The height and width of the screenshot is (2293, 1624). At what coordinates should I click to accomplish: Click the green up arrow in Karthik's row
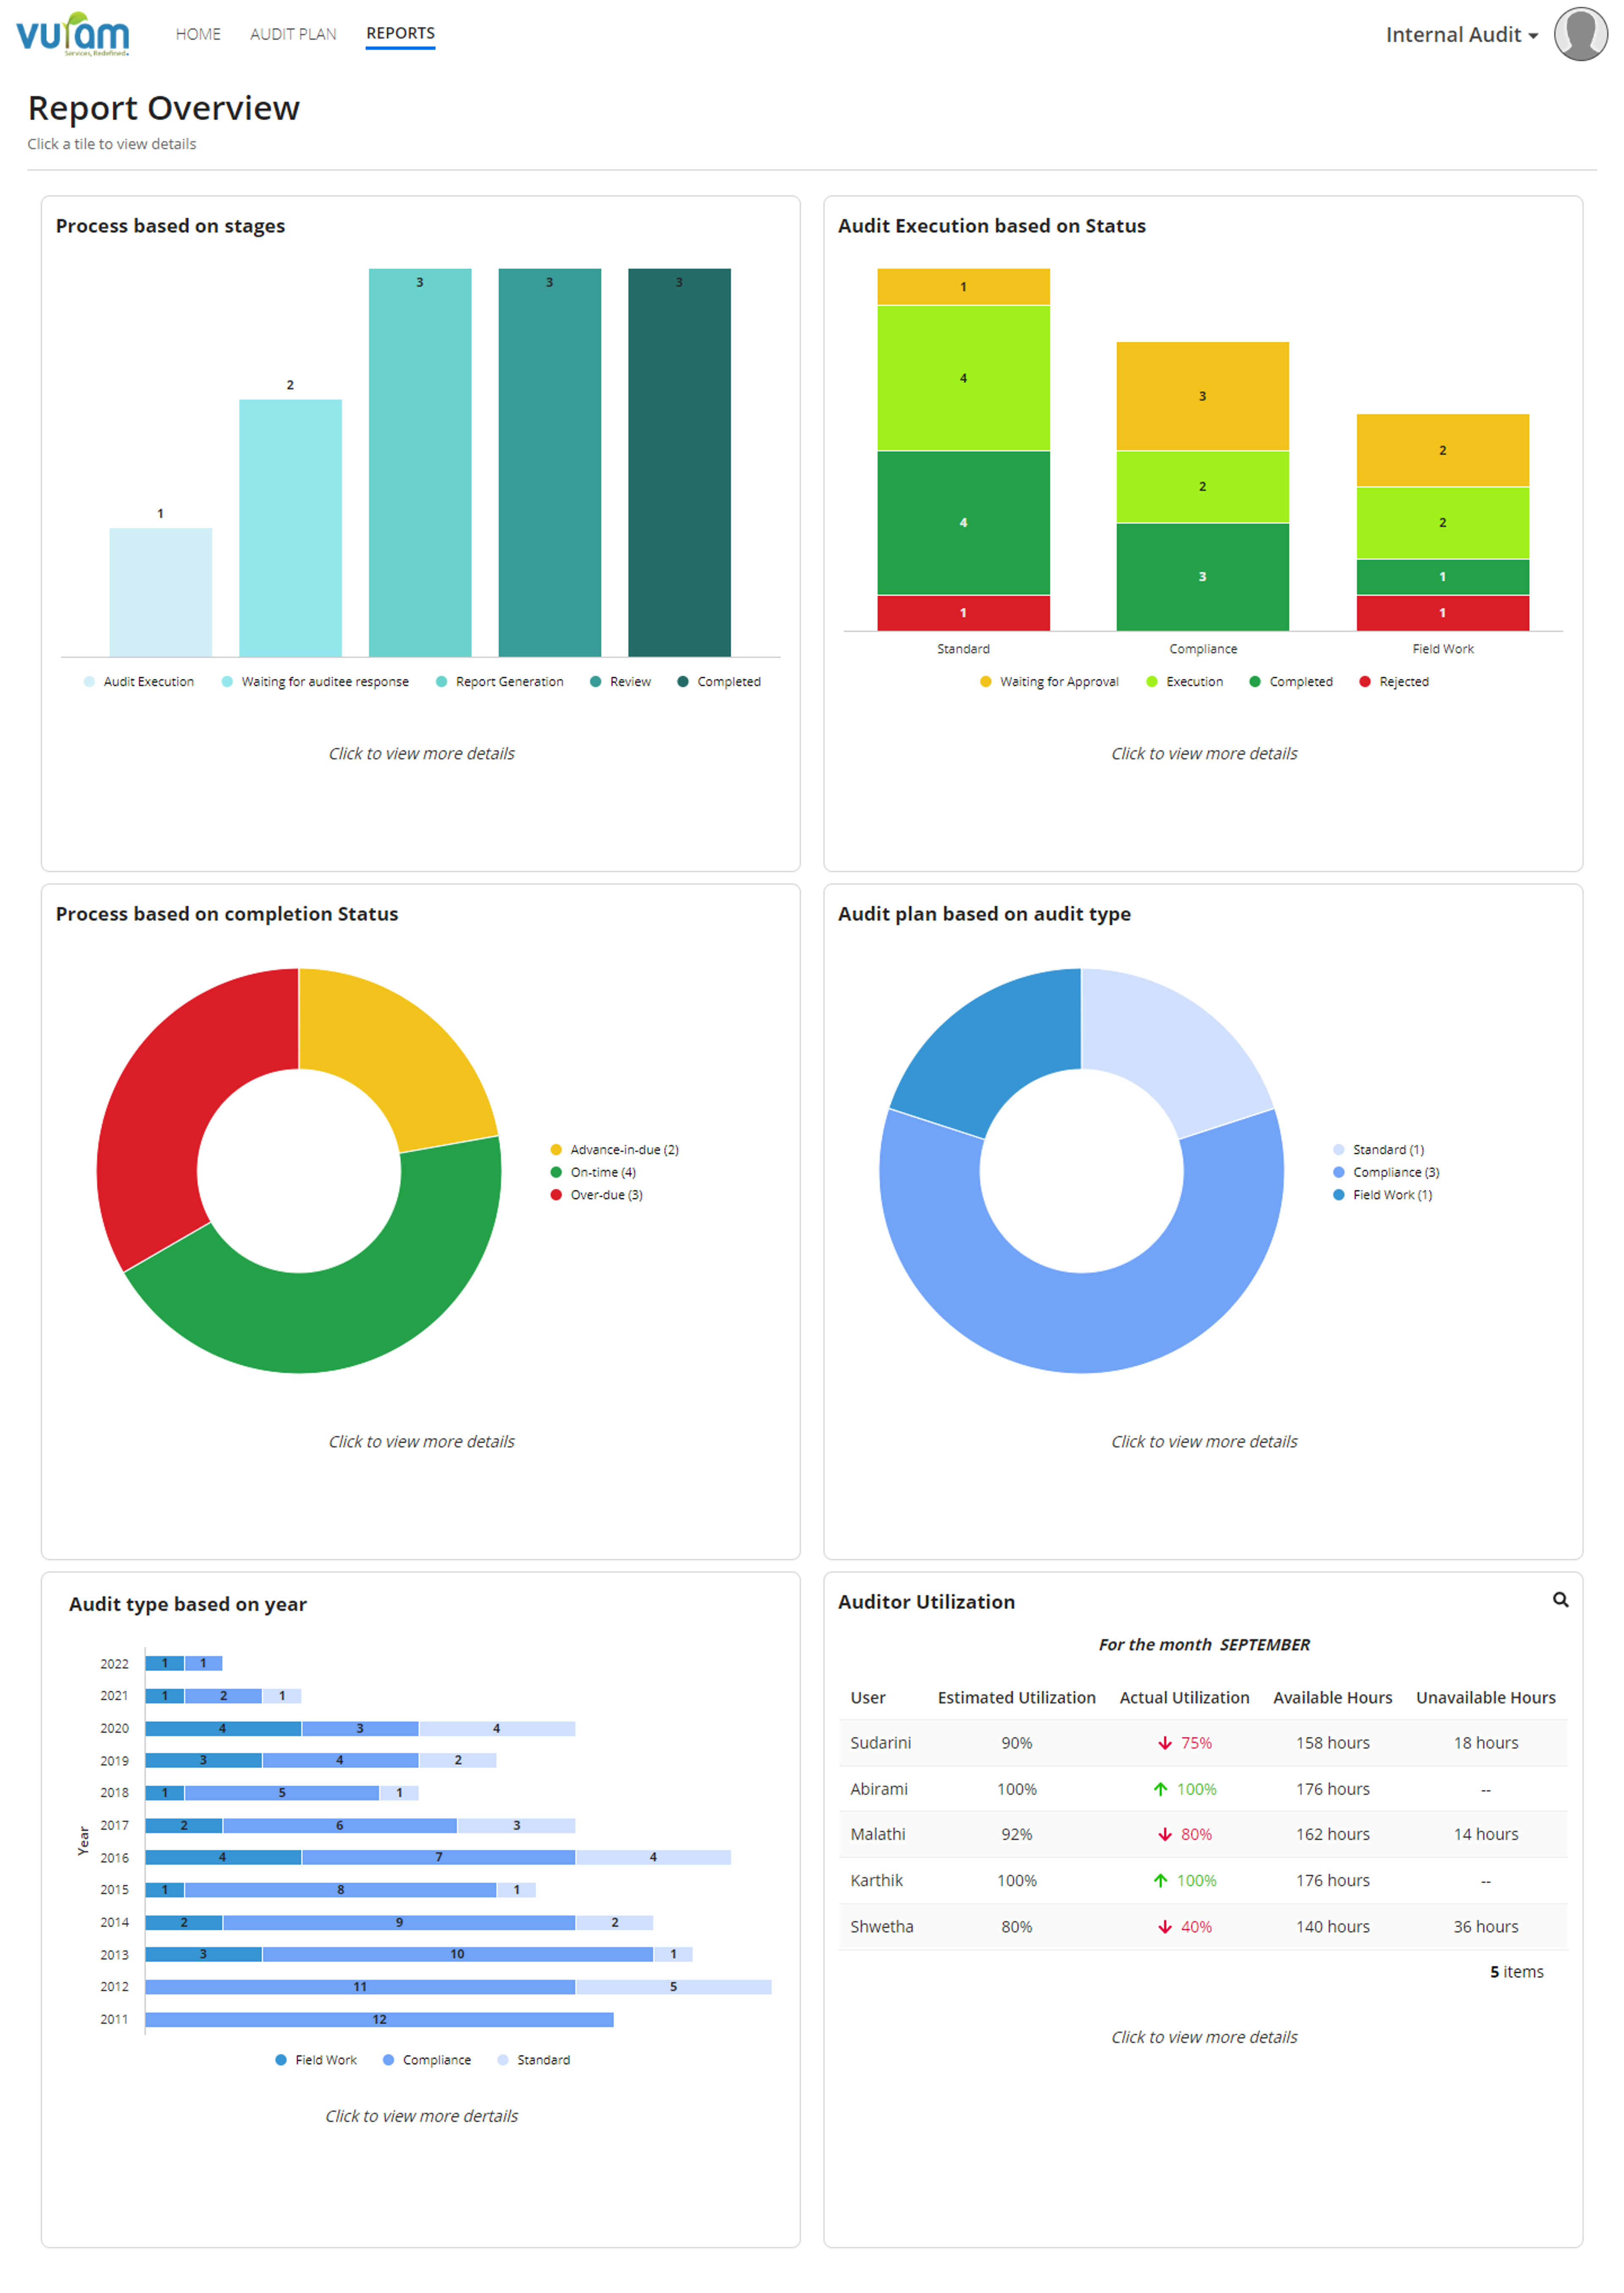pyautogui.click(x=1160, y=1880)
